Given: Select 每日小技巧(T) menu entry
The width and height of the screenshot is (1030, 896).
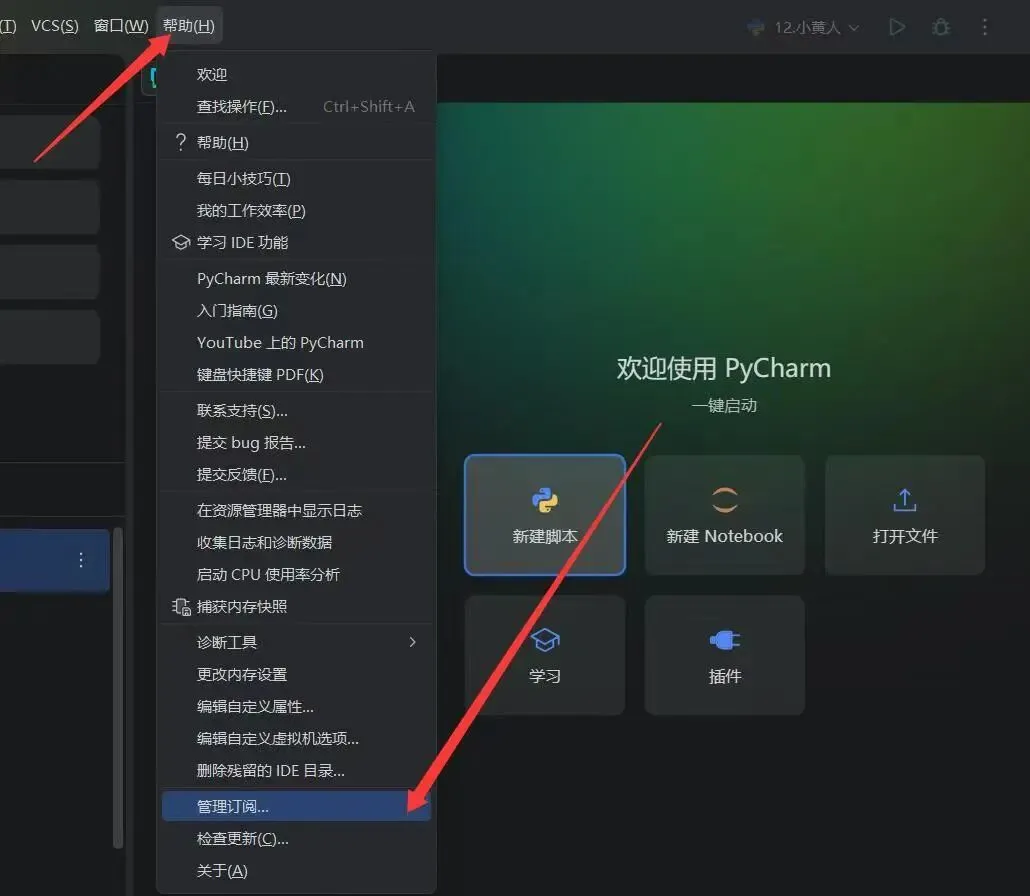Looking at the screenshot, I should pos(296,178).
